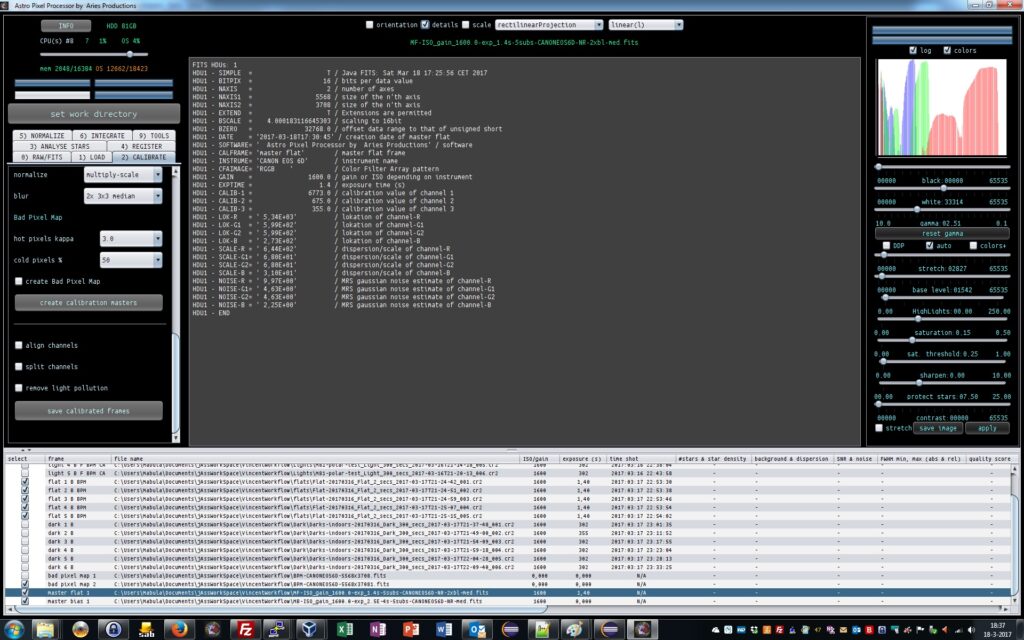The height and width of the screenshot is (640, 1024).
Task: Click the CPU usage slider handle
Action: click(x=130, y=54)
